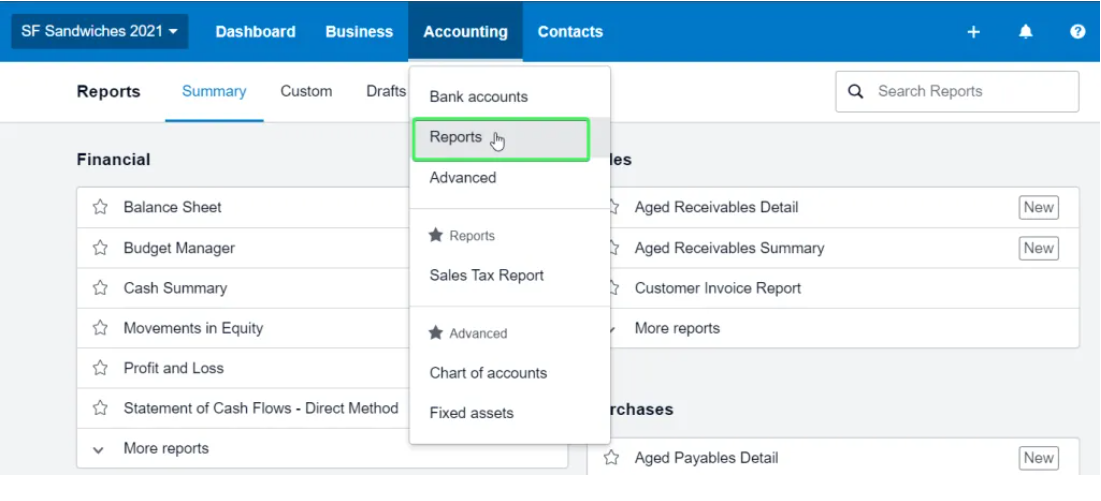Click the magnifier icon in Search Reports
Screen dimensions: 1101x501
[x=856, y=91]
